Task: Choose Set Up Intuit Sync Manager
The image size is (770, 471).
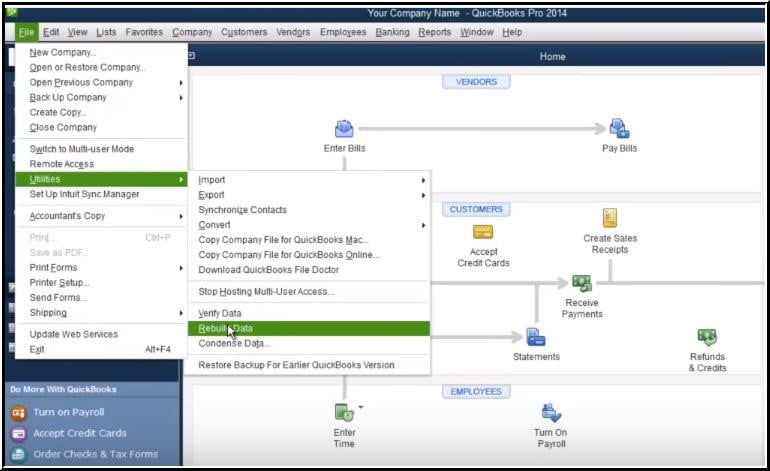Action: point(101,194)
